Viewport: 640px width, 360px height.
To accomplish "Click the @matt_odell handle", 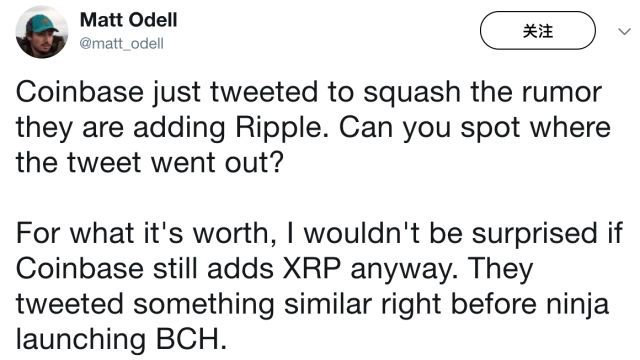I will (122, 43).
